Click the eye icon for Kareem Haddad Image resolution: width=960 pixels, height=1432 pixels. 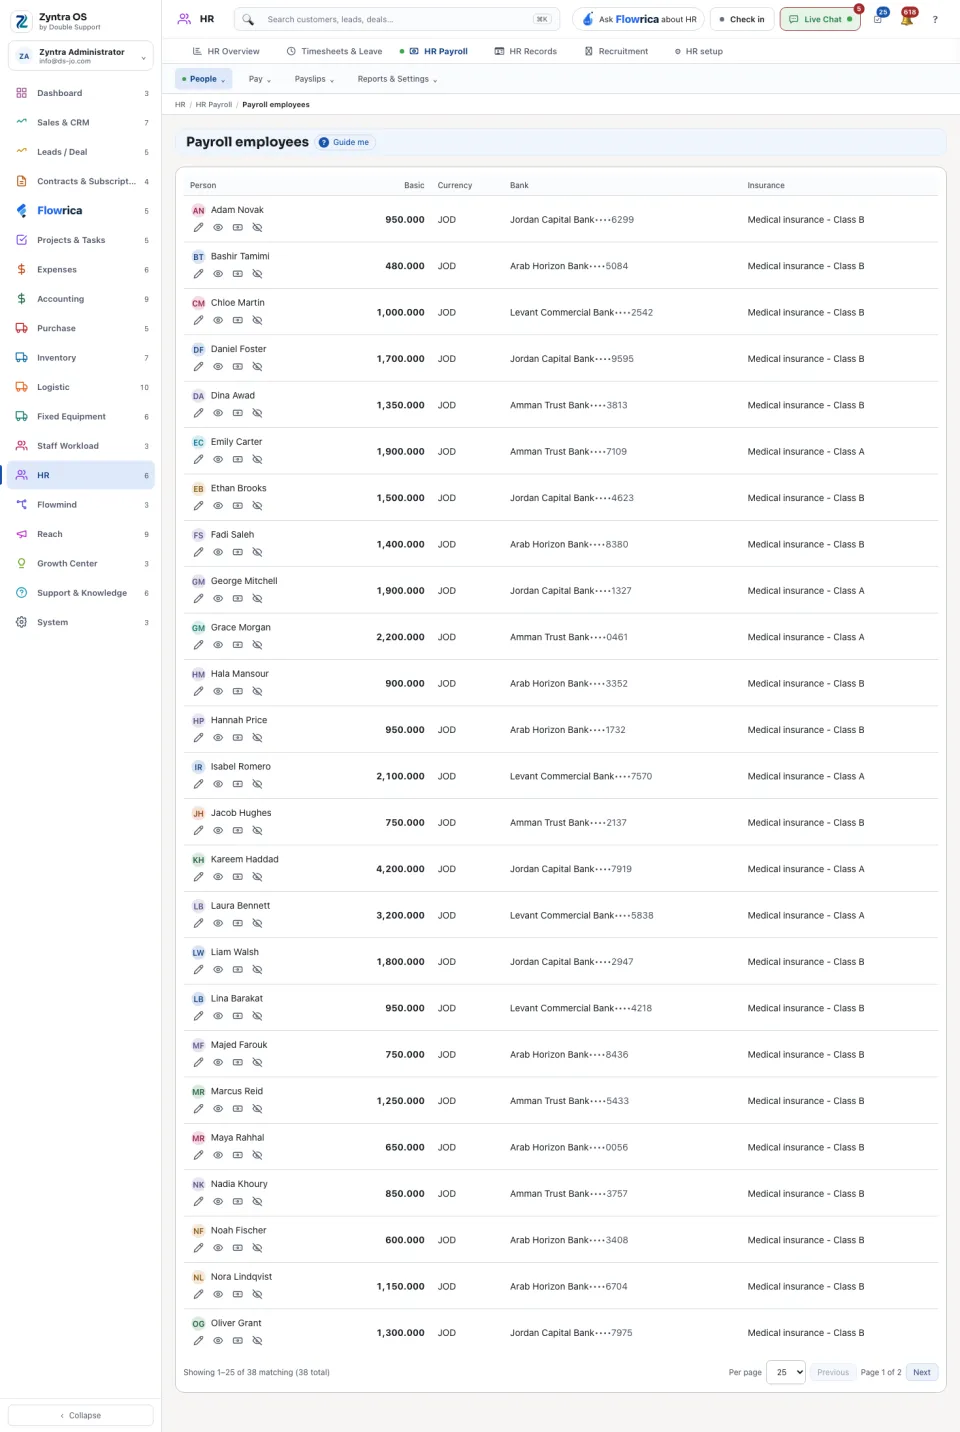(x=218, y=877)
